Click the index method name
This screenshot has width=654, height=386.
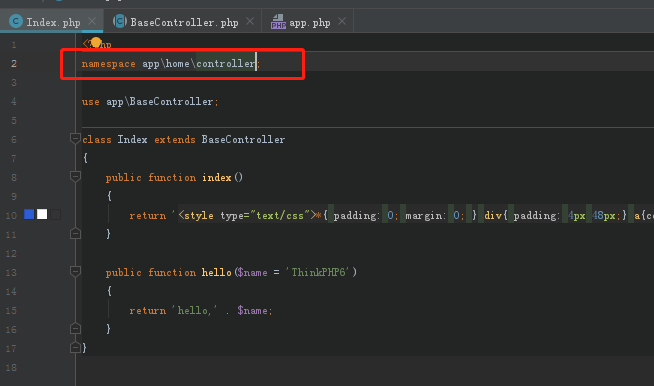coord(216,177)
